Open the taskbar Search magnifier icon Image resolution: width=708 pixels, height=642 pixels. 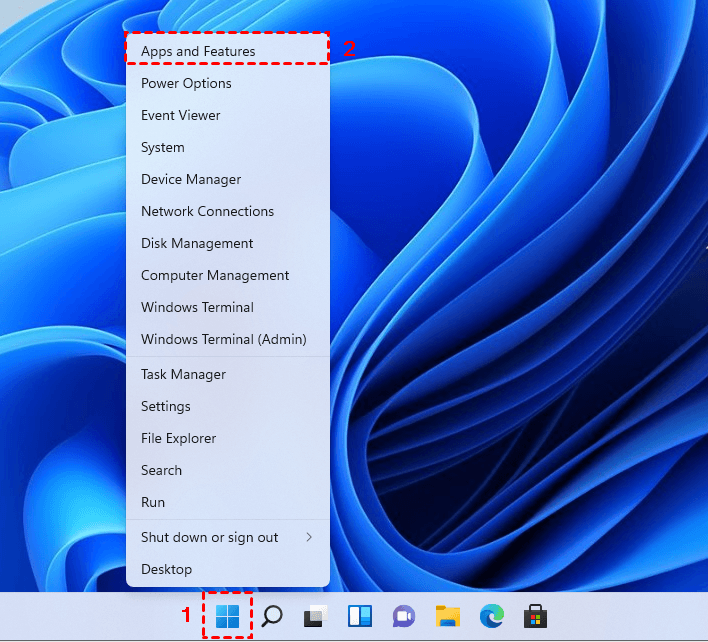272,616
